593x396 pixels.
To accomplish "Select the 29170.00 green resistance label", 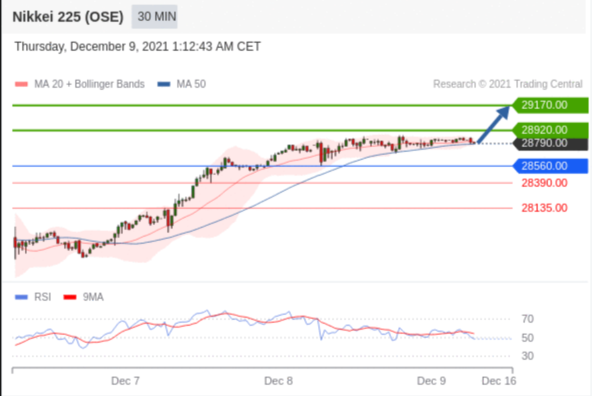I will click(x=550, y=105).
